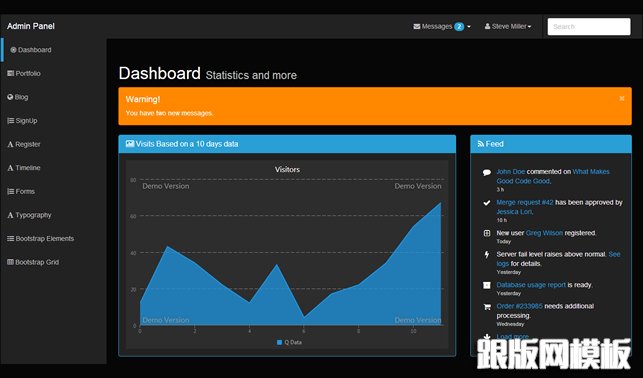
Task: Open Database usage report link
Action: (531, 285)
